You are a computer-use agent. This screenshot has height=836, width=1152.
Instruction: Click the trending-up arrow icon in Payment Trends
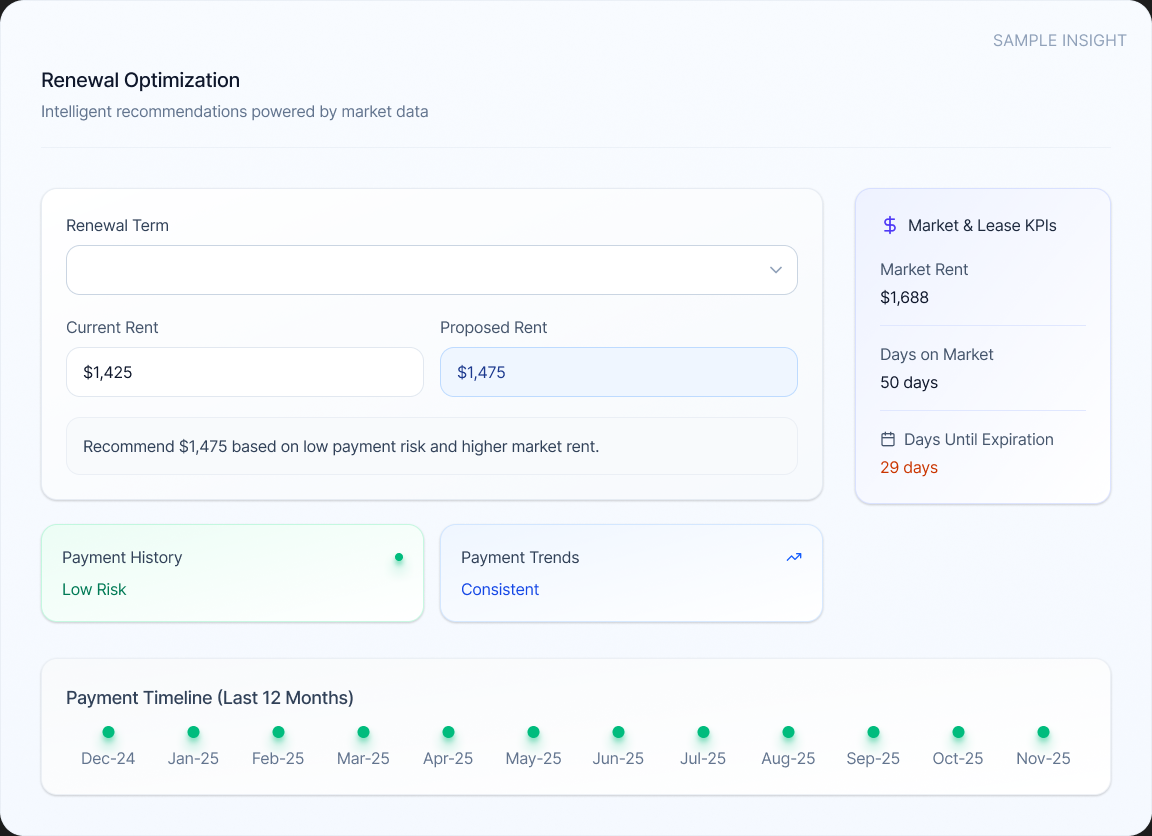[x=794, y=557]
